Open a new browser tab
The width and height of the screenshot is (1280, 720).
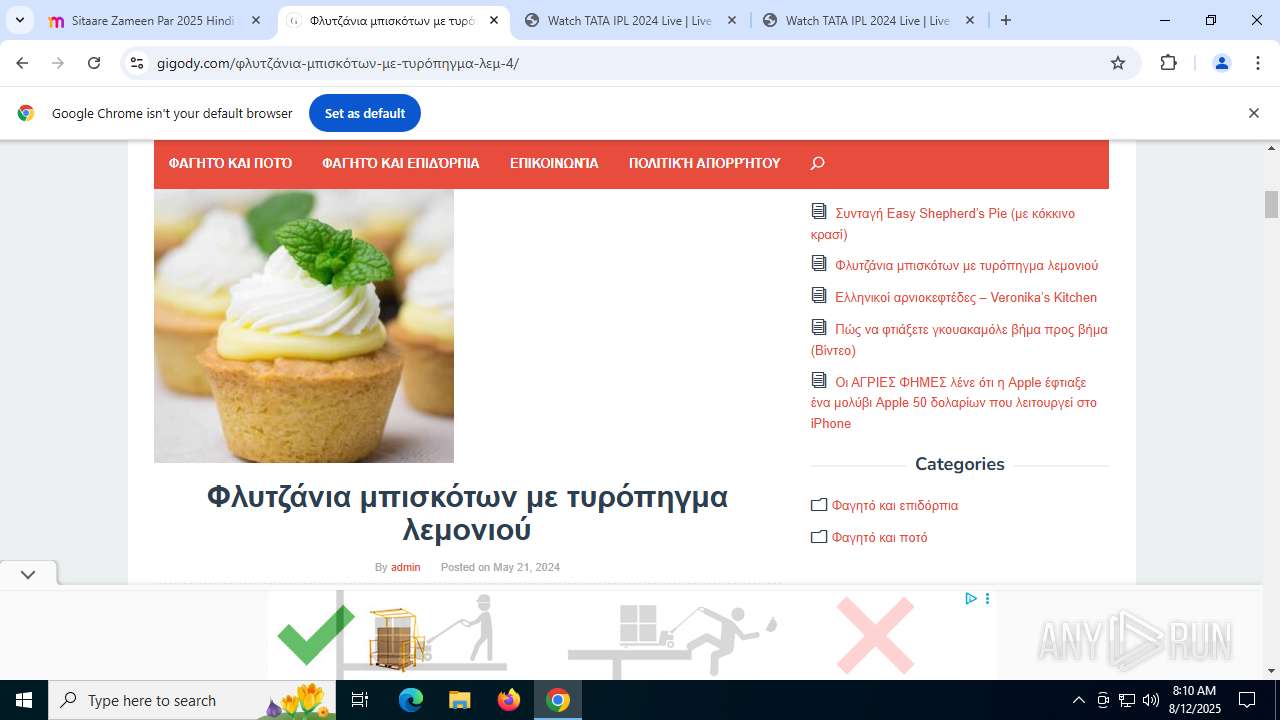(1006, 20)
